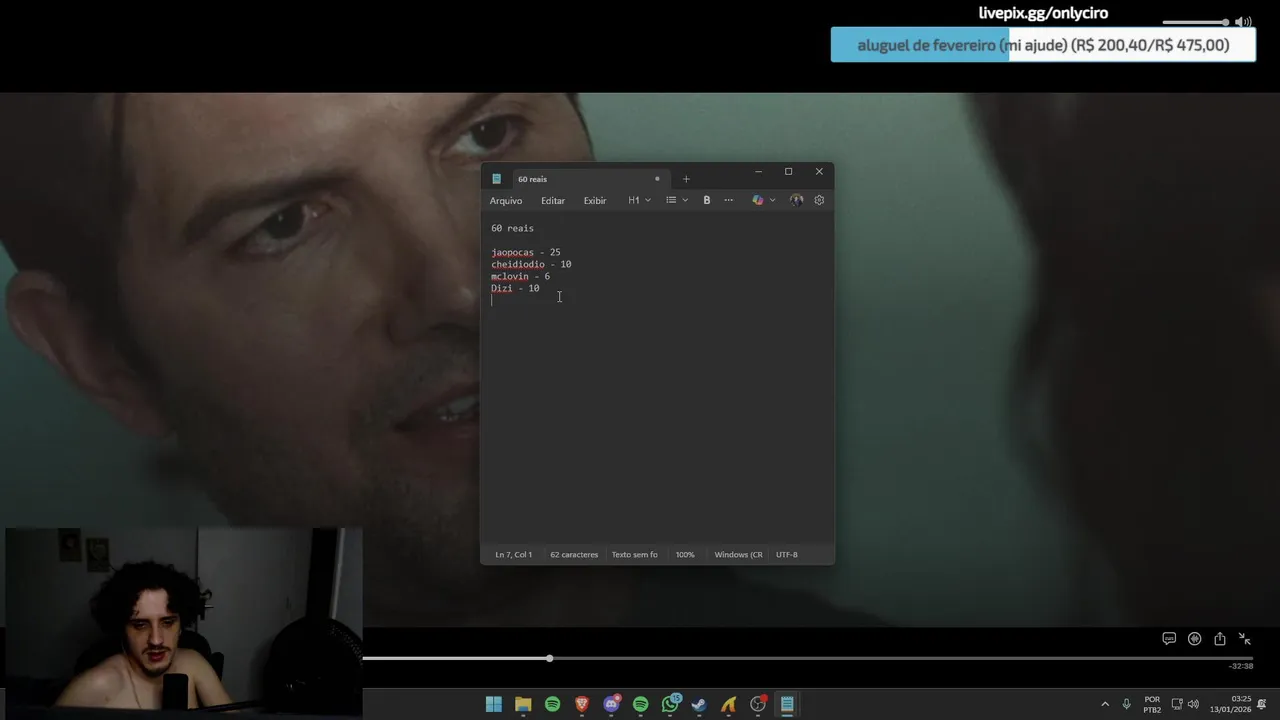1280x720 pixels.
Task: Open File Explorer from the taskbar
Action: [523, 704]
